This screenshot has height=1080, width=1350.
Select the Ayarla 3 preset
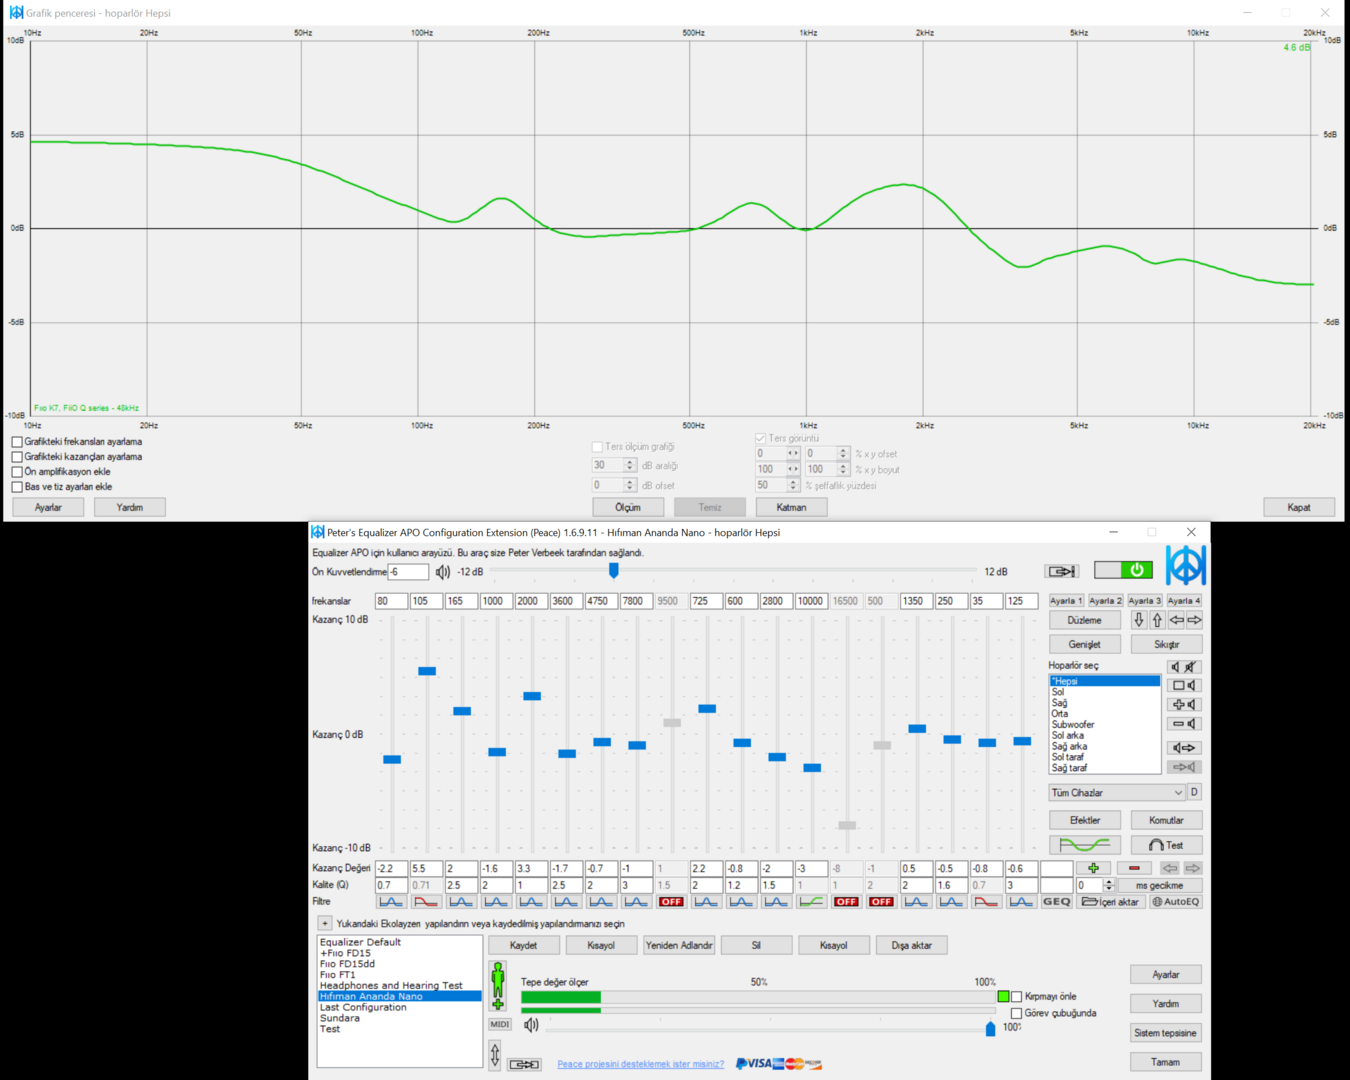tap(1145, 601)
